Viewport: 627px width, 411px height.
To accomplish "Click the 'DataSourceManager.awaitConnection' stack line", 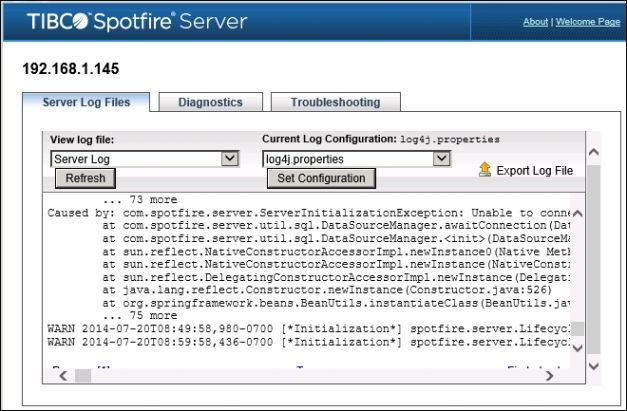I will 336,225.
